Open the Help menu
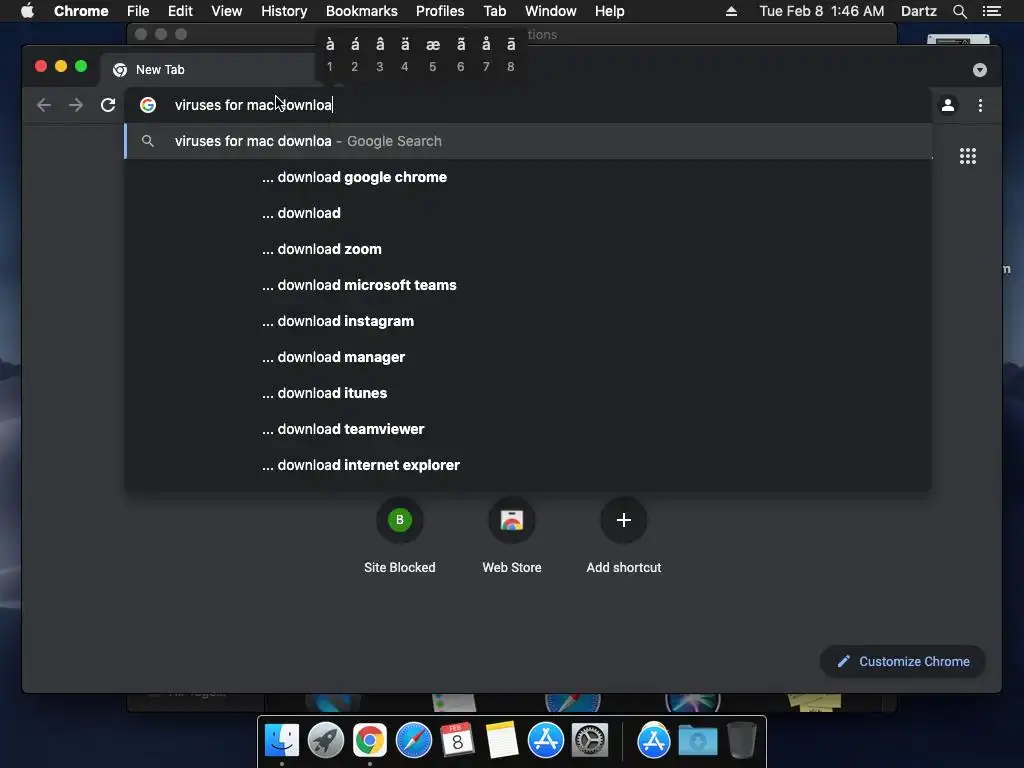 (609, 11)
